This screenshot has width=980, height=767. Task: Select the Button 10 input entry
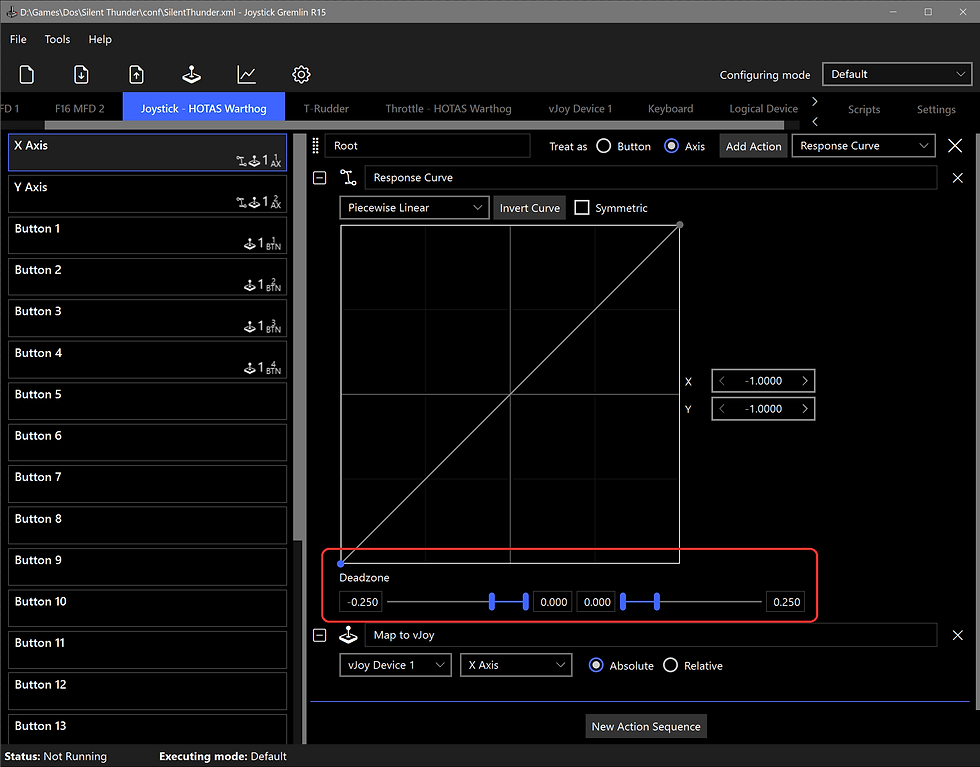pyautogui.click(x=148, y=608)
